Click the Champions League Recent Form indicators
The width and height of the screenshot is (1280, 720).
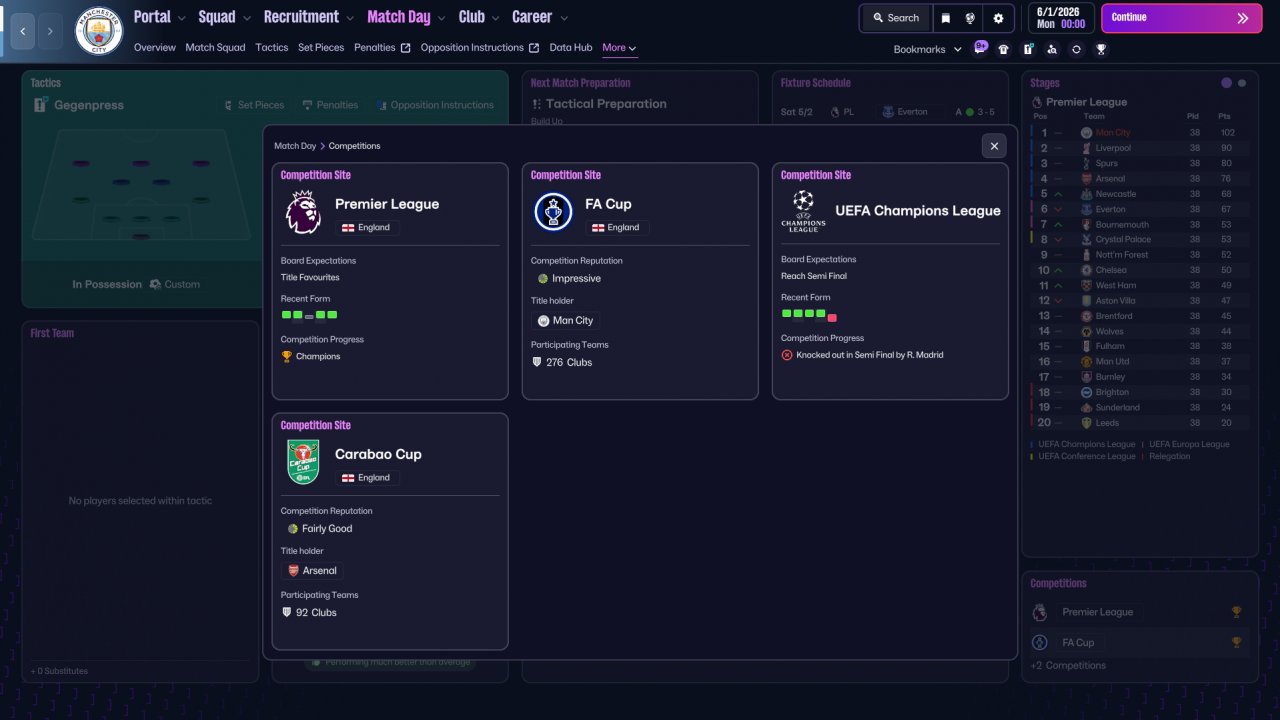click(809, 314)
